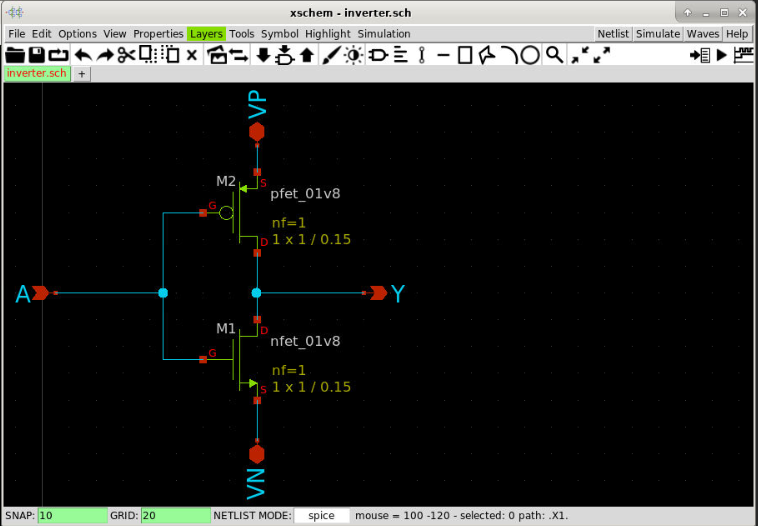Delete selection with the X icon
758x526 pixels.
pyautogui.click(x=192, y=55)
